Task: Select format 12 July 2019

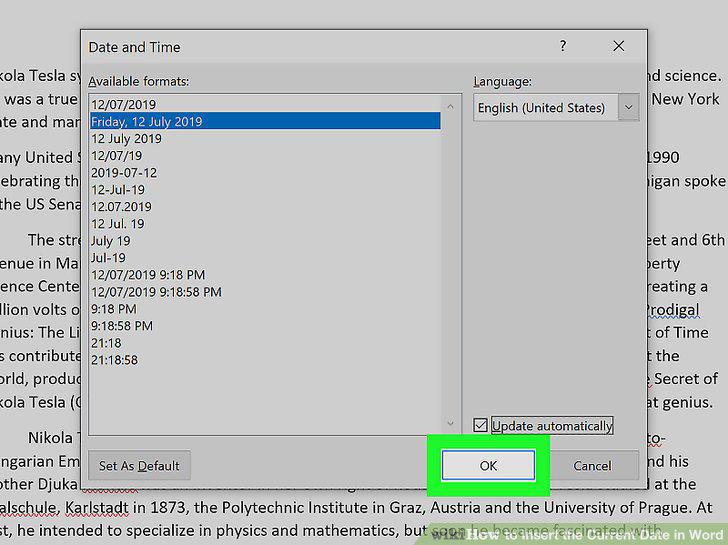Action: [265, 138]
